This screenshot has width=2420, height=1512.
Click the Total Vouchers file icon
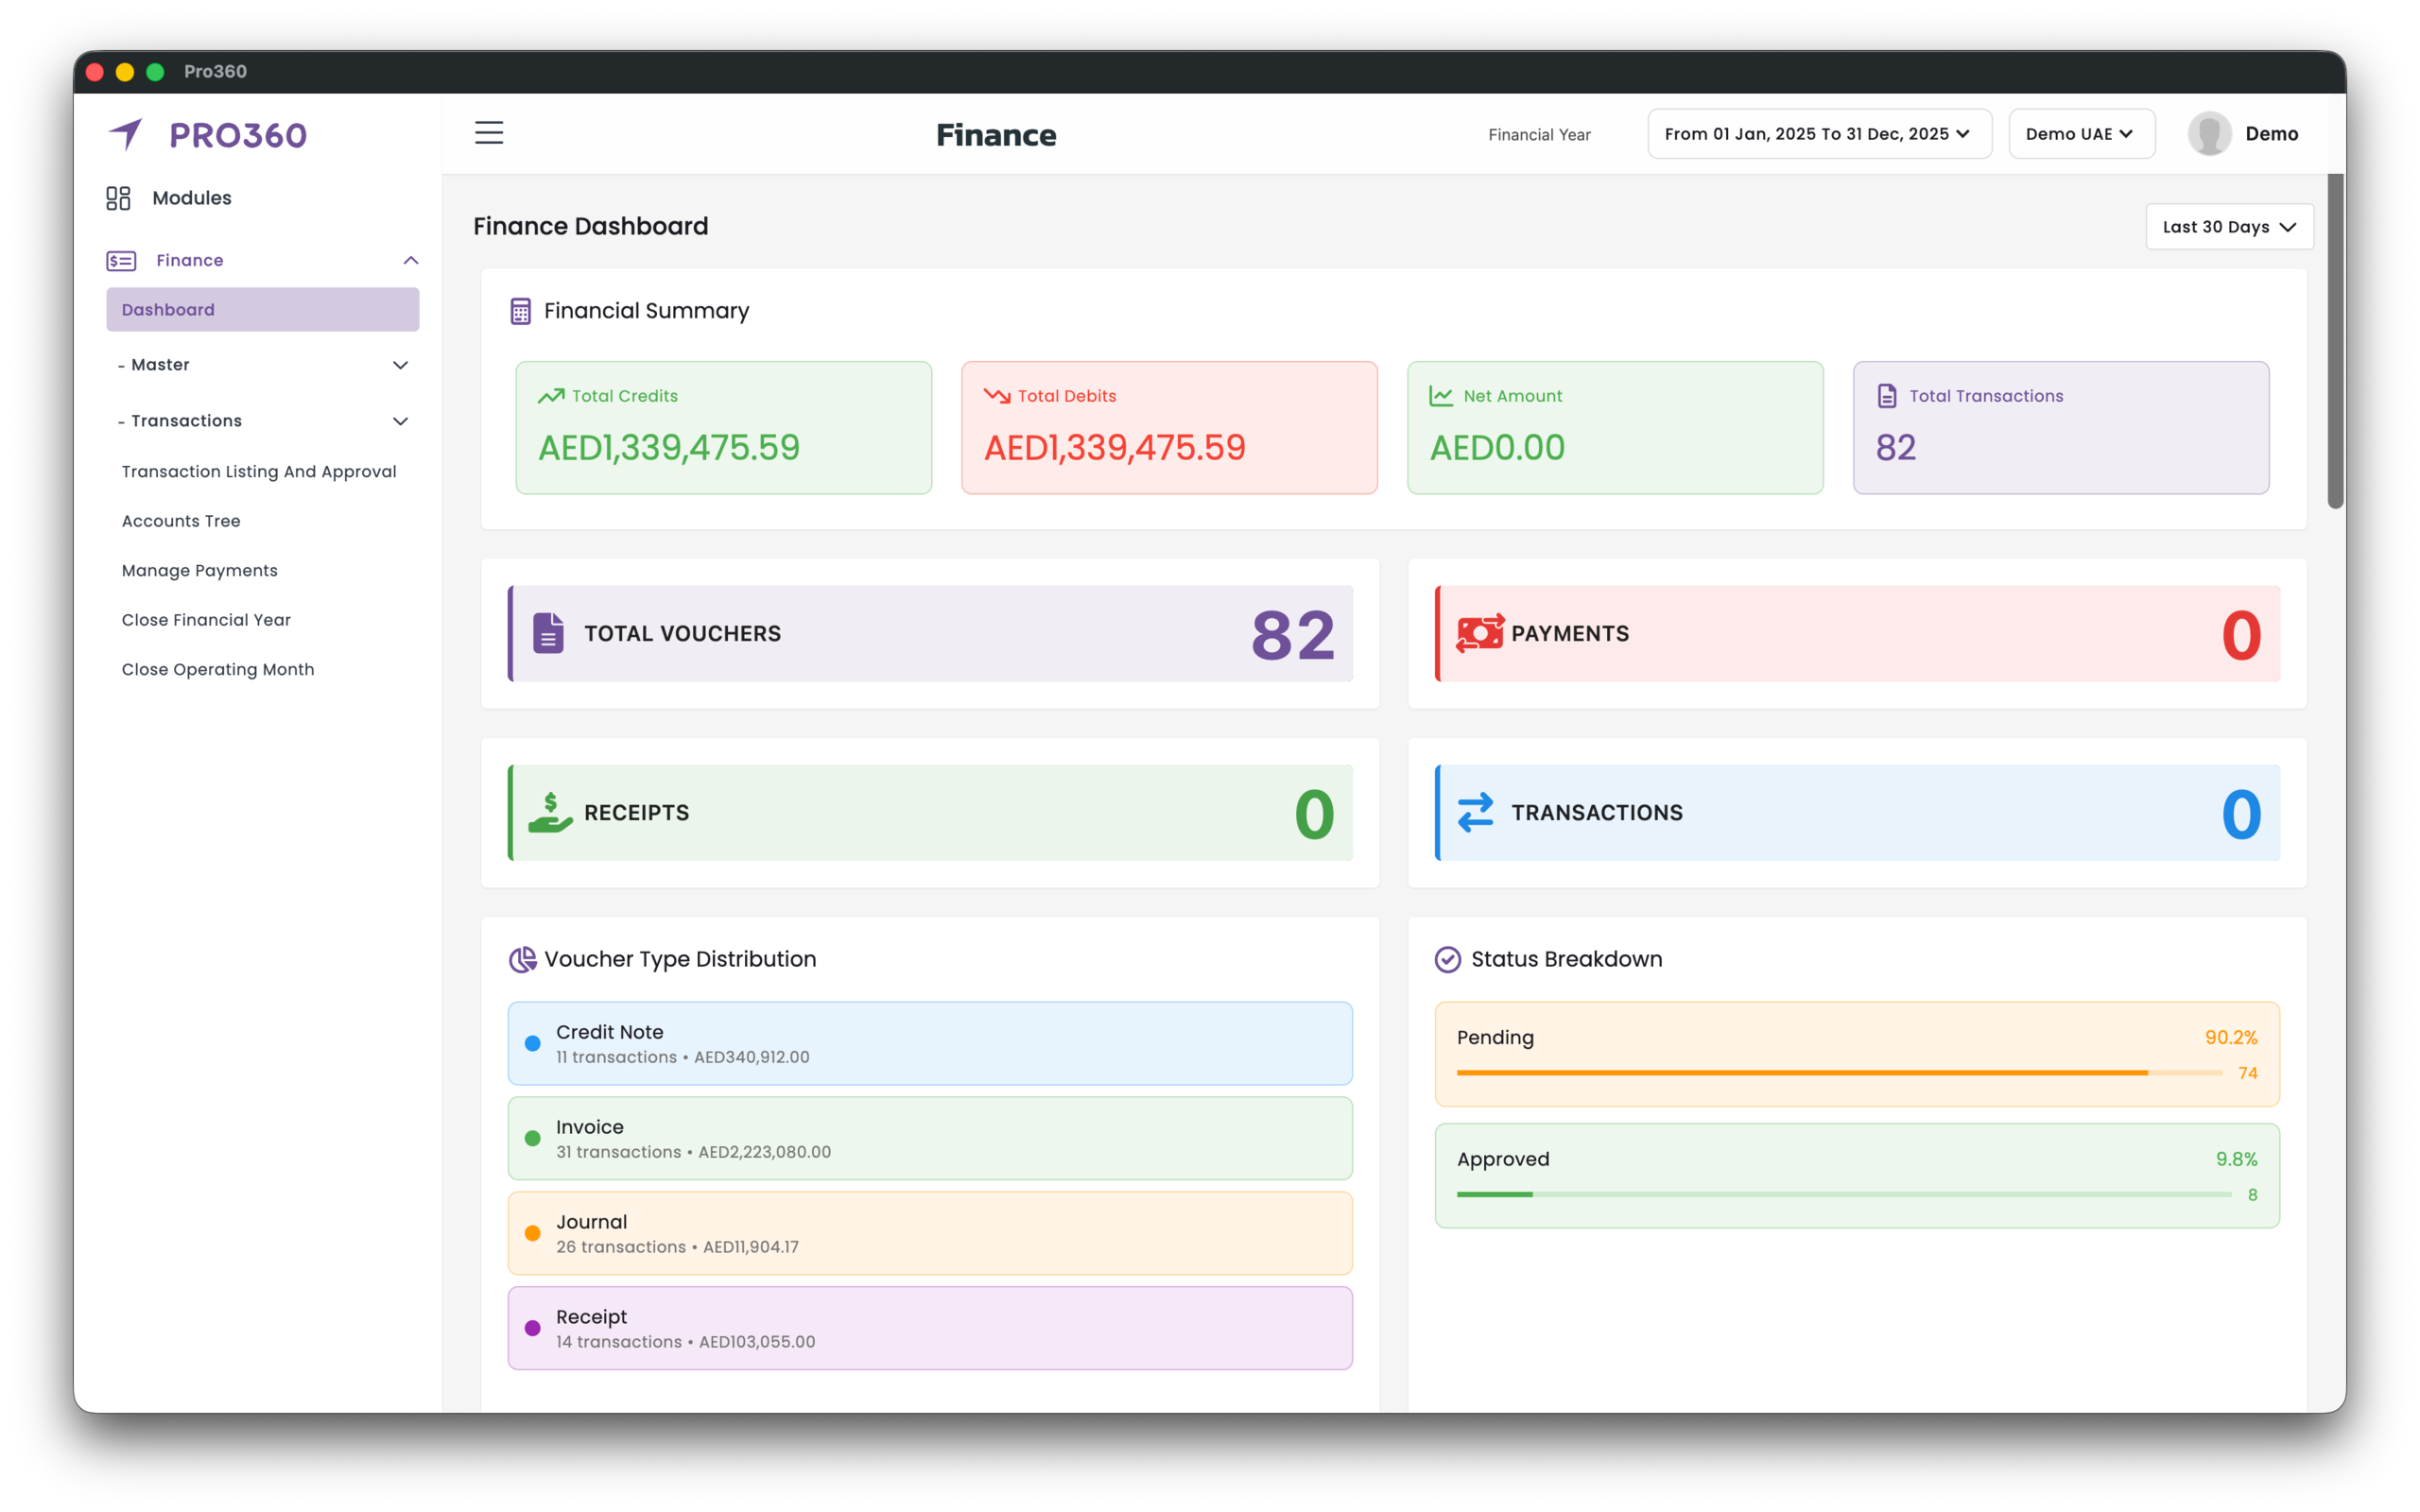[548, 633]
